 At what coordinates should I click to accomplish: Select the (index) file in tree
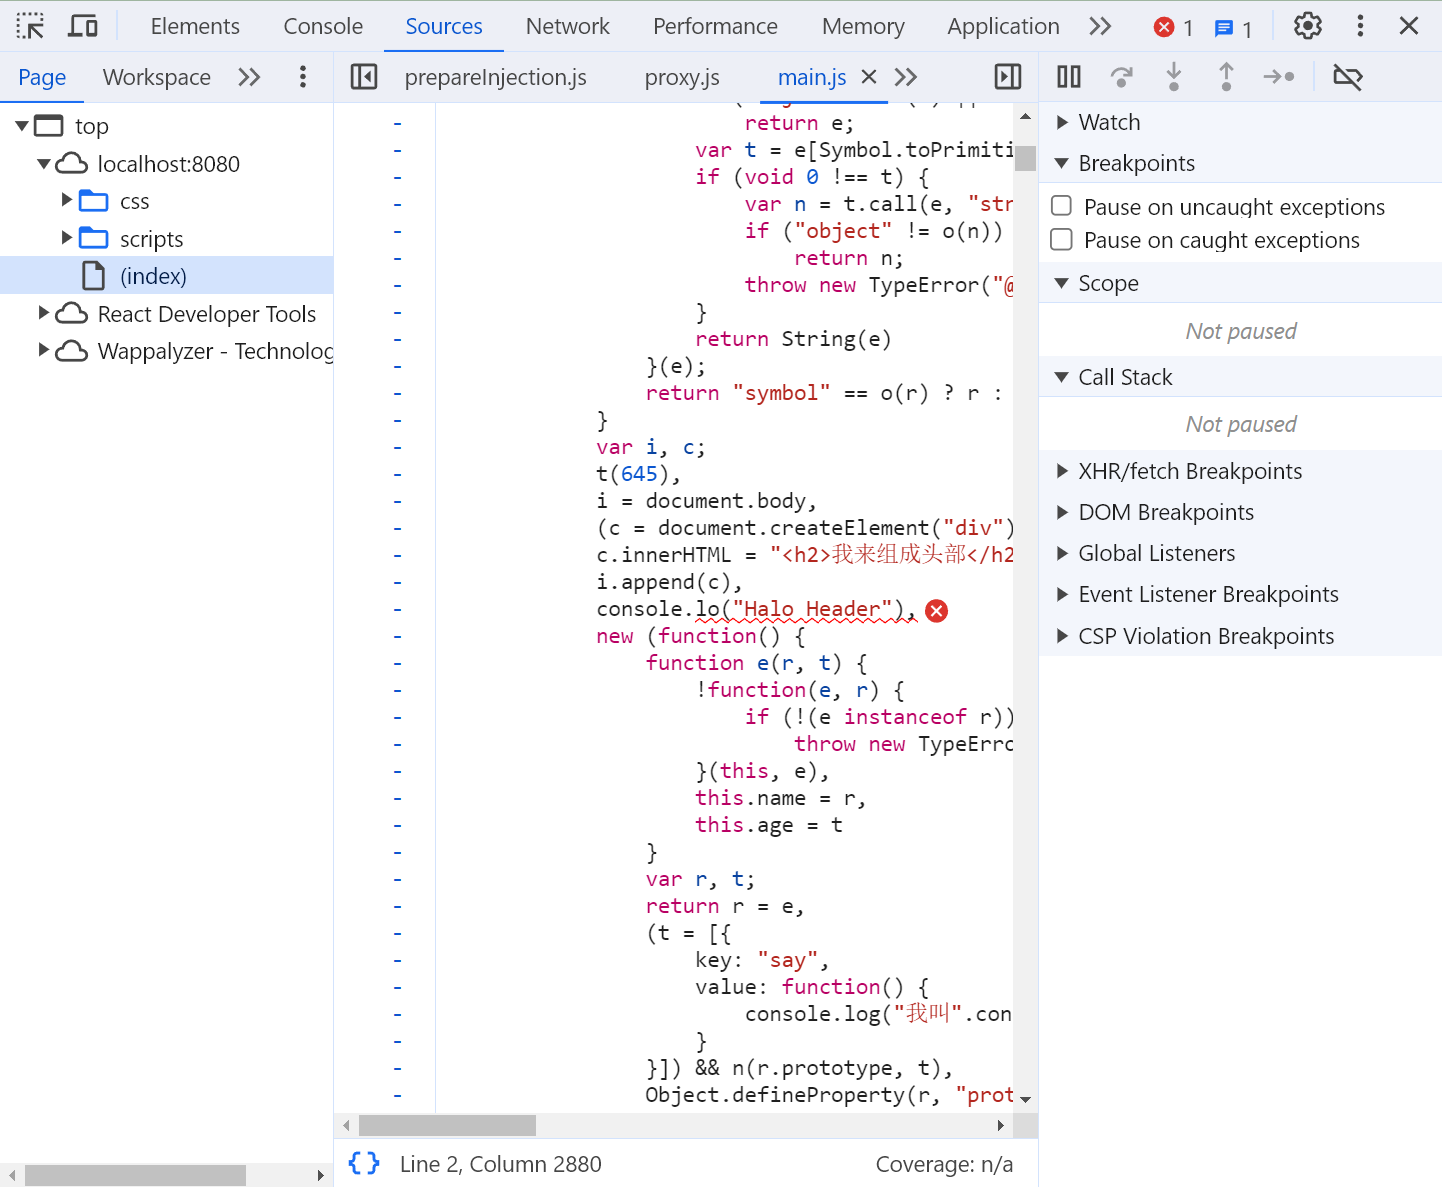pyautogui.click(x=153, y=276)
